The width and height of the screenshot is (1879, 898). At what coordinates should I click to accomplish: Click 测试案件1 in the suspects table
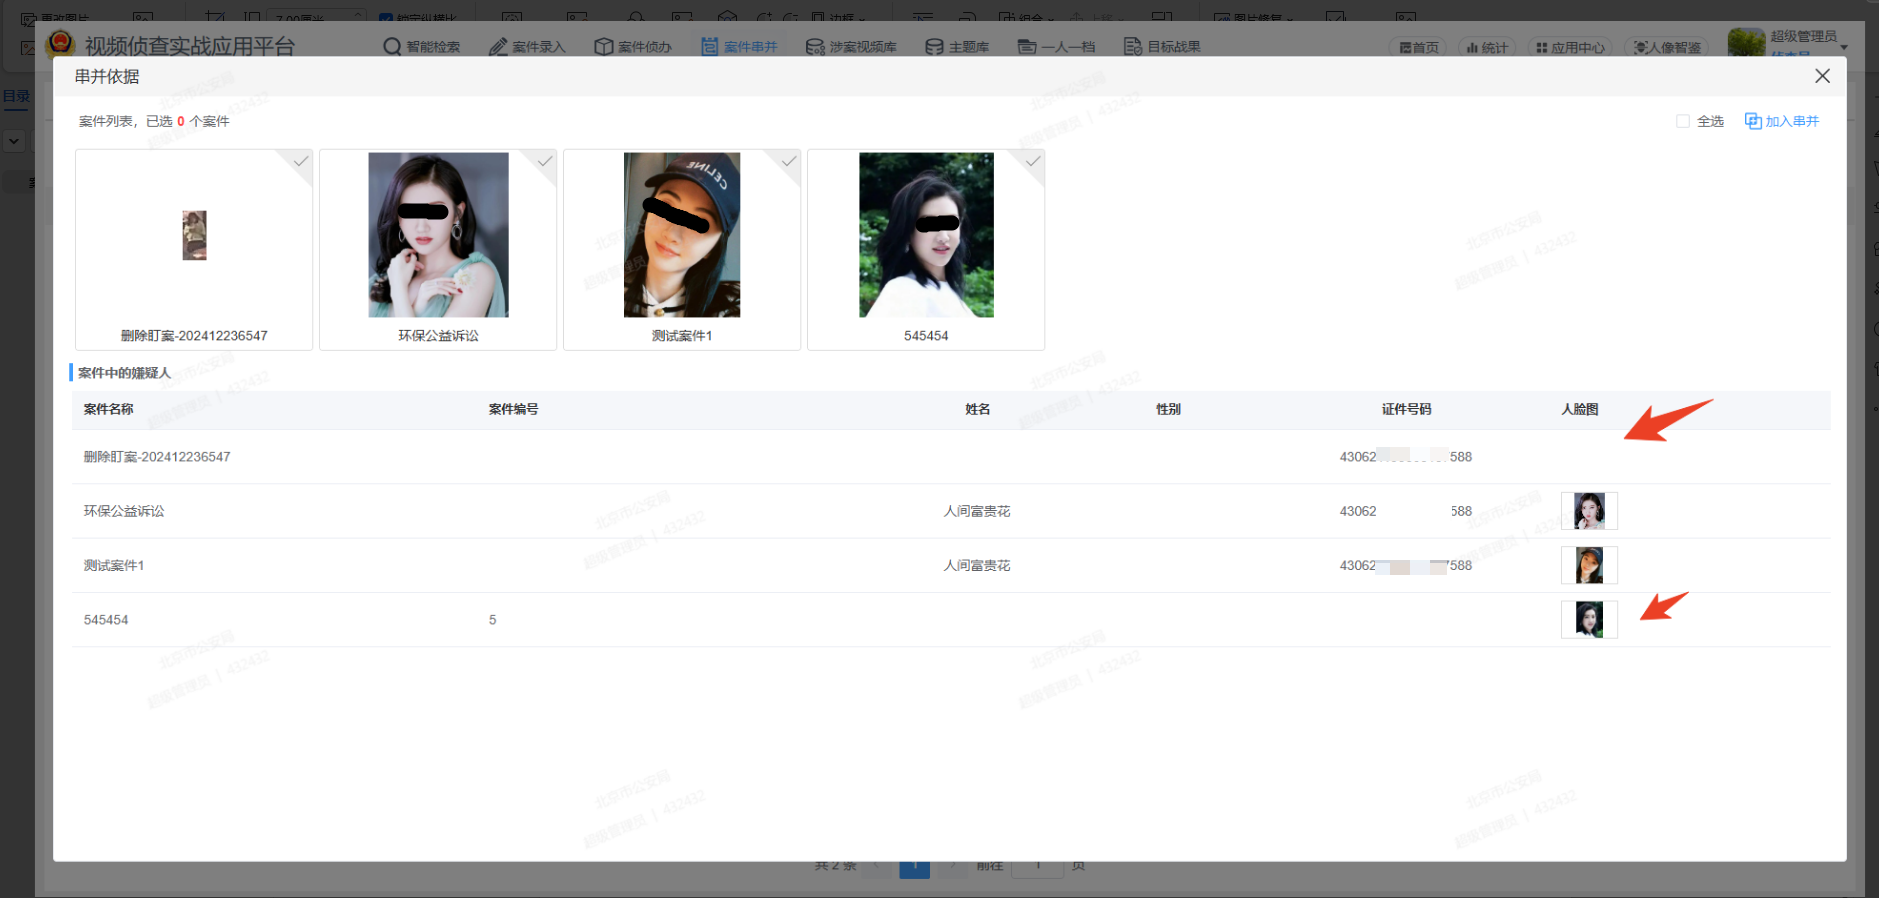114,566
